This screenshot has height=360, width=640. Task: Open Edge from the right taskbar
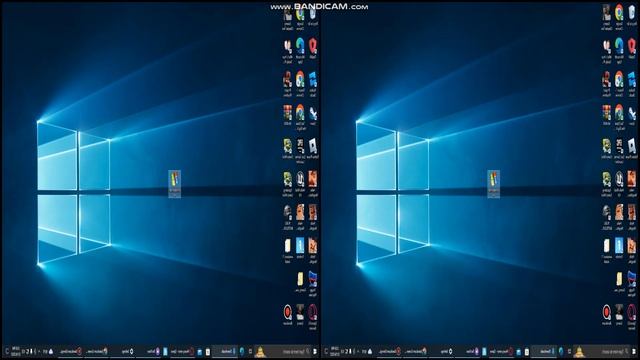(x=561, y=351)
